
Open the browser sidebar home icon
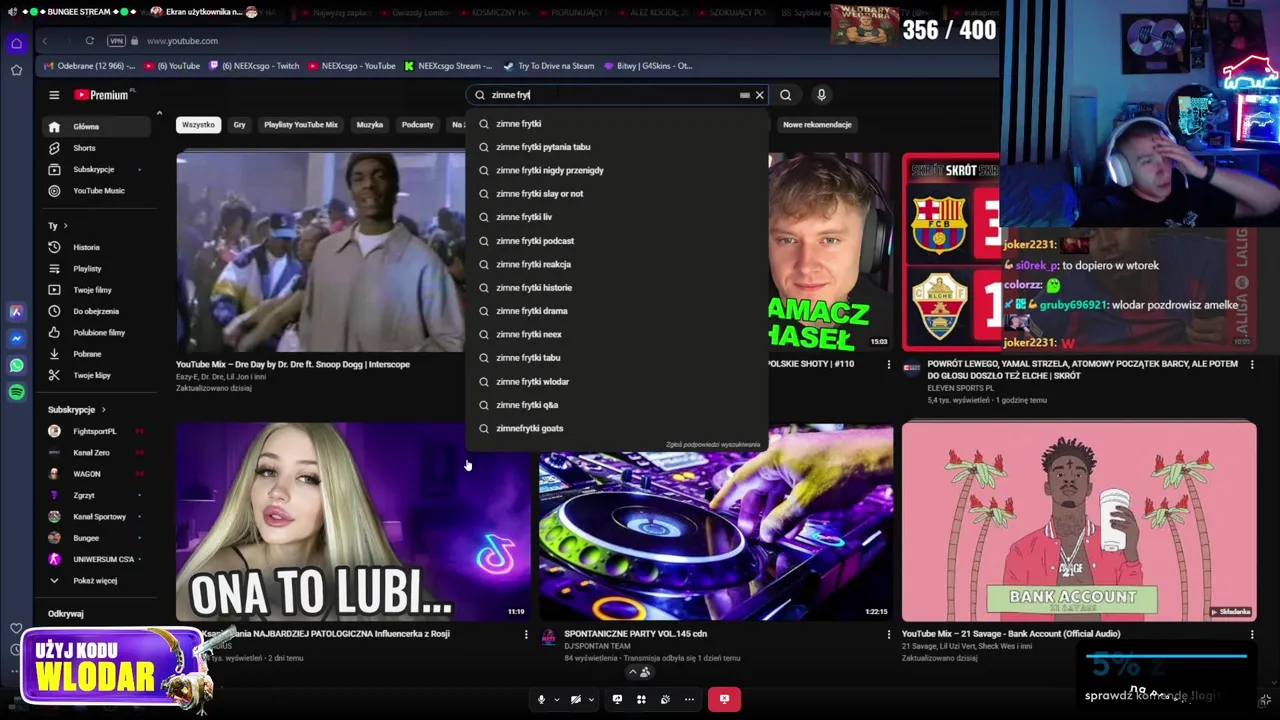click(16, 44)
